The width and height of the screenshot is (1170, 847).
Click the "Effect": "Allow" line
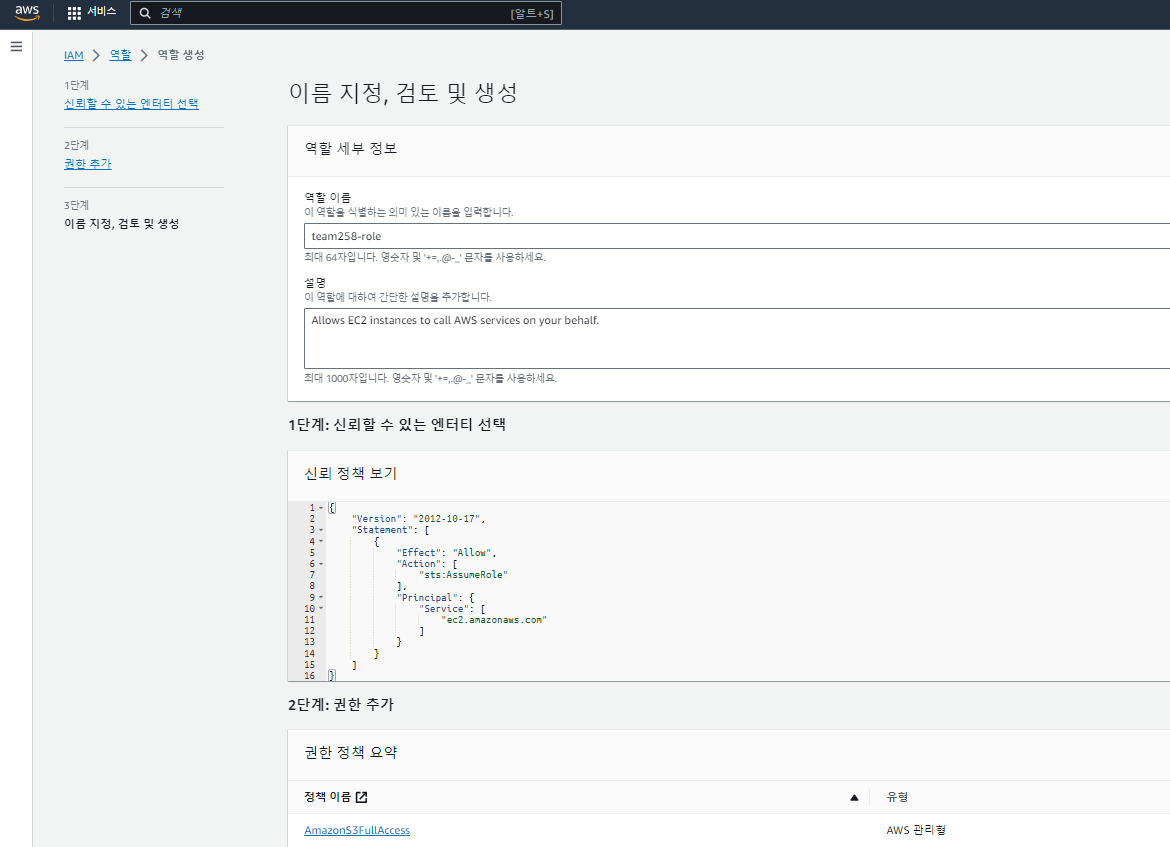tap(446, 553)
